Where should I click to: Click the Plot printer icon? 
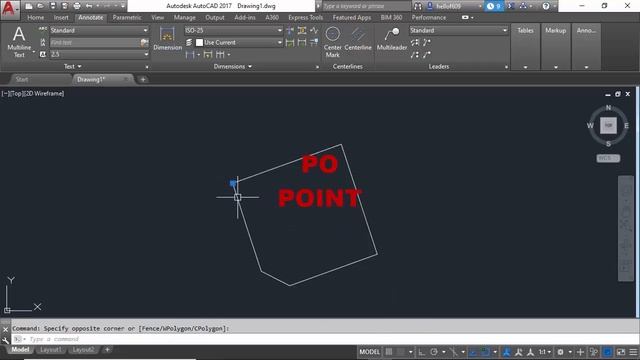pos(77,6)
